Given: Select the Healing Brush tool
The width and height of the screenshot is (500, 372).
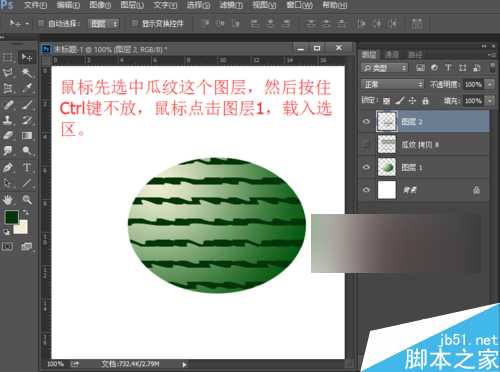Looking at the screenshot, I should 8,105.
